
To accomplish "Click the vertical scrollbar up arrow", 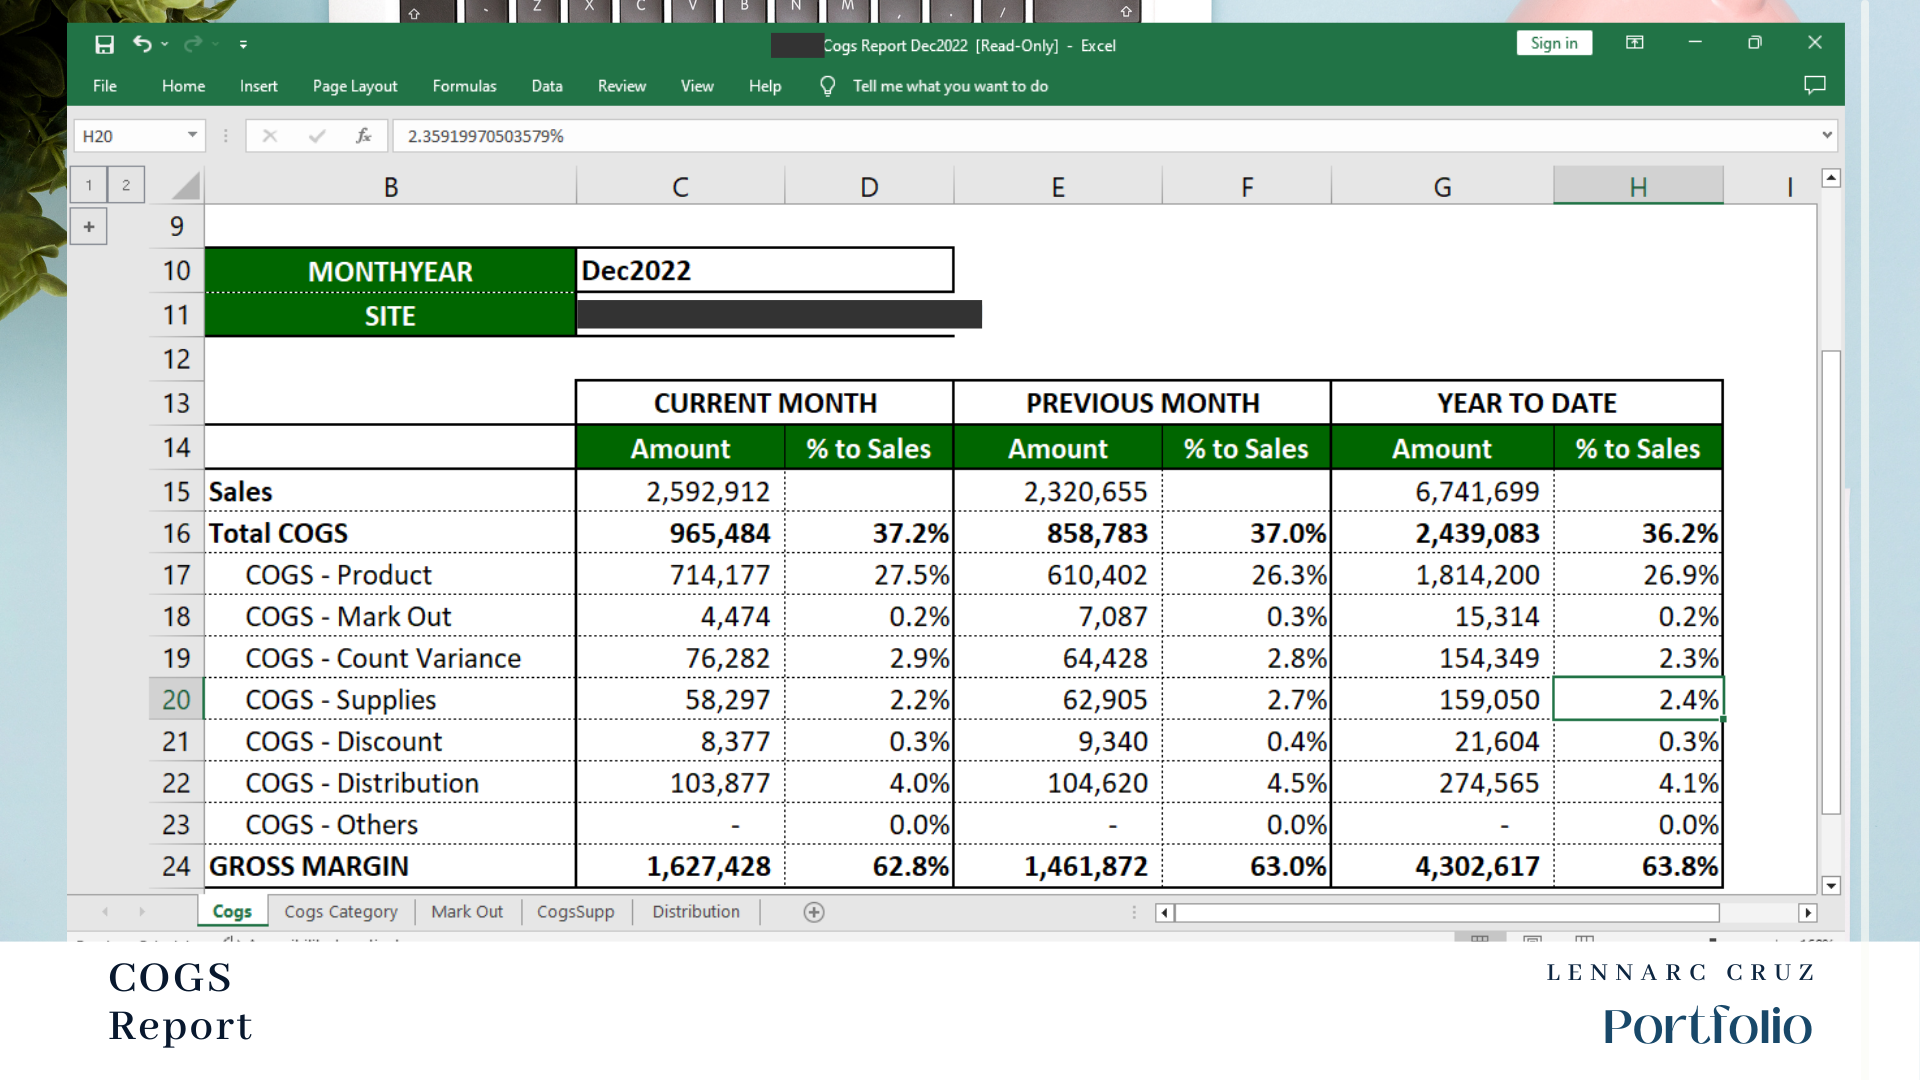I will [1831, 178].
